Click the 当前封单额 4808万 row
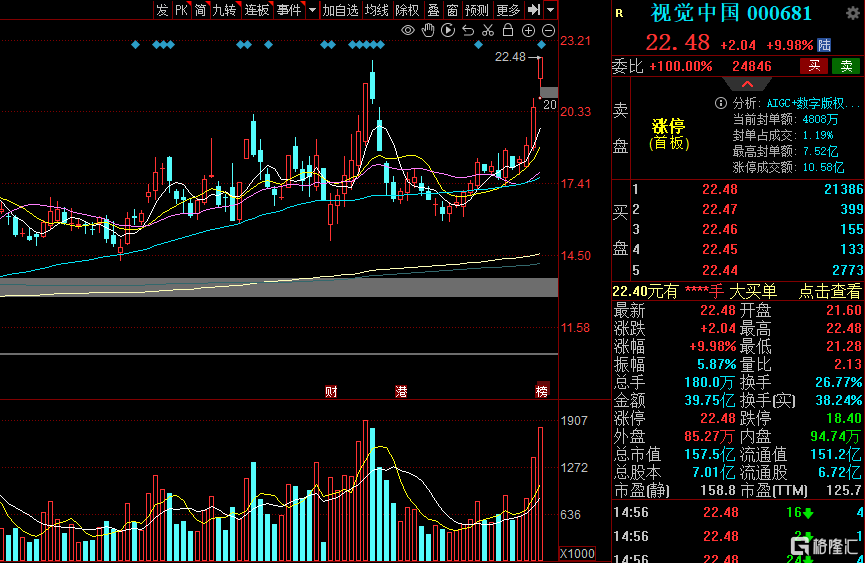Viewport: 865px width, 563px height. 786,119
